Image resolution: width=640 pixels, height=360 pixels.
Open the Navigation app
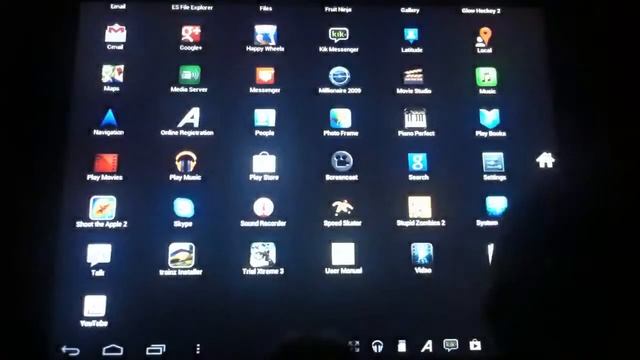[x=109, y=118]
